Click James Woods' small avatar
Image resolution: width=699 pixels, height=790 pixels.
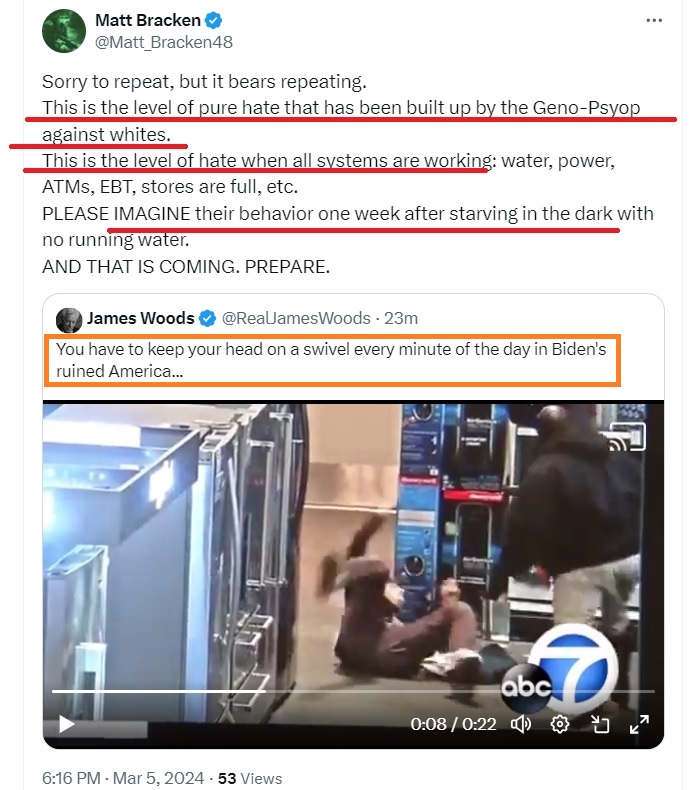pos(69,319)
